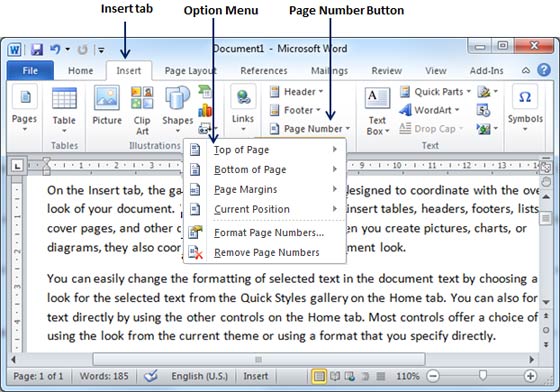Viewport: 560px width, 392px height.
Task: Open the Quick Parts menu
Action: point(435,92)
